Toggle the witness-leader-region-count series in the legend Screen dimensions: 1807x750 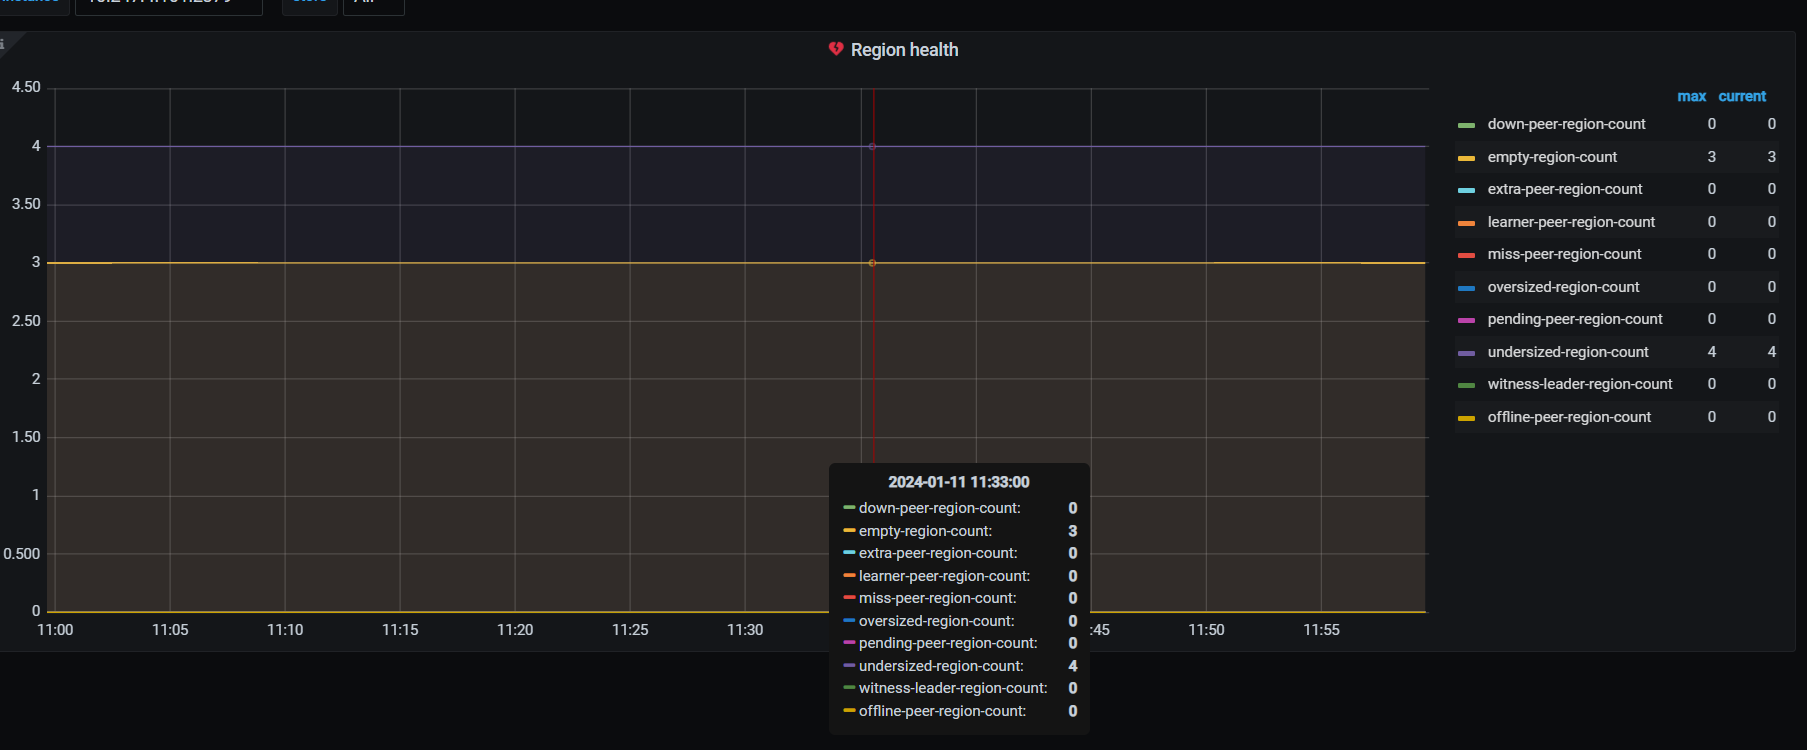click(x=1579, y=384)
